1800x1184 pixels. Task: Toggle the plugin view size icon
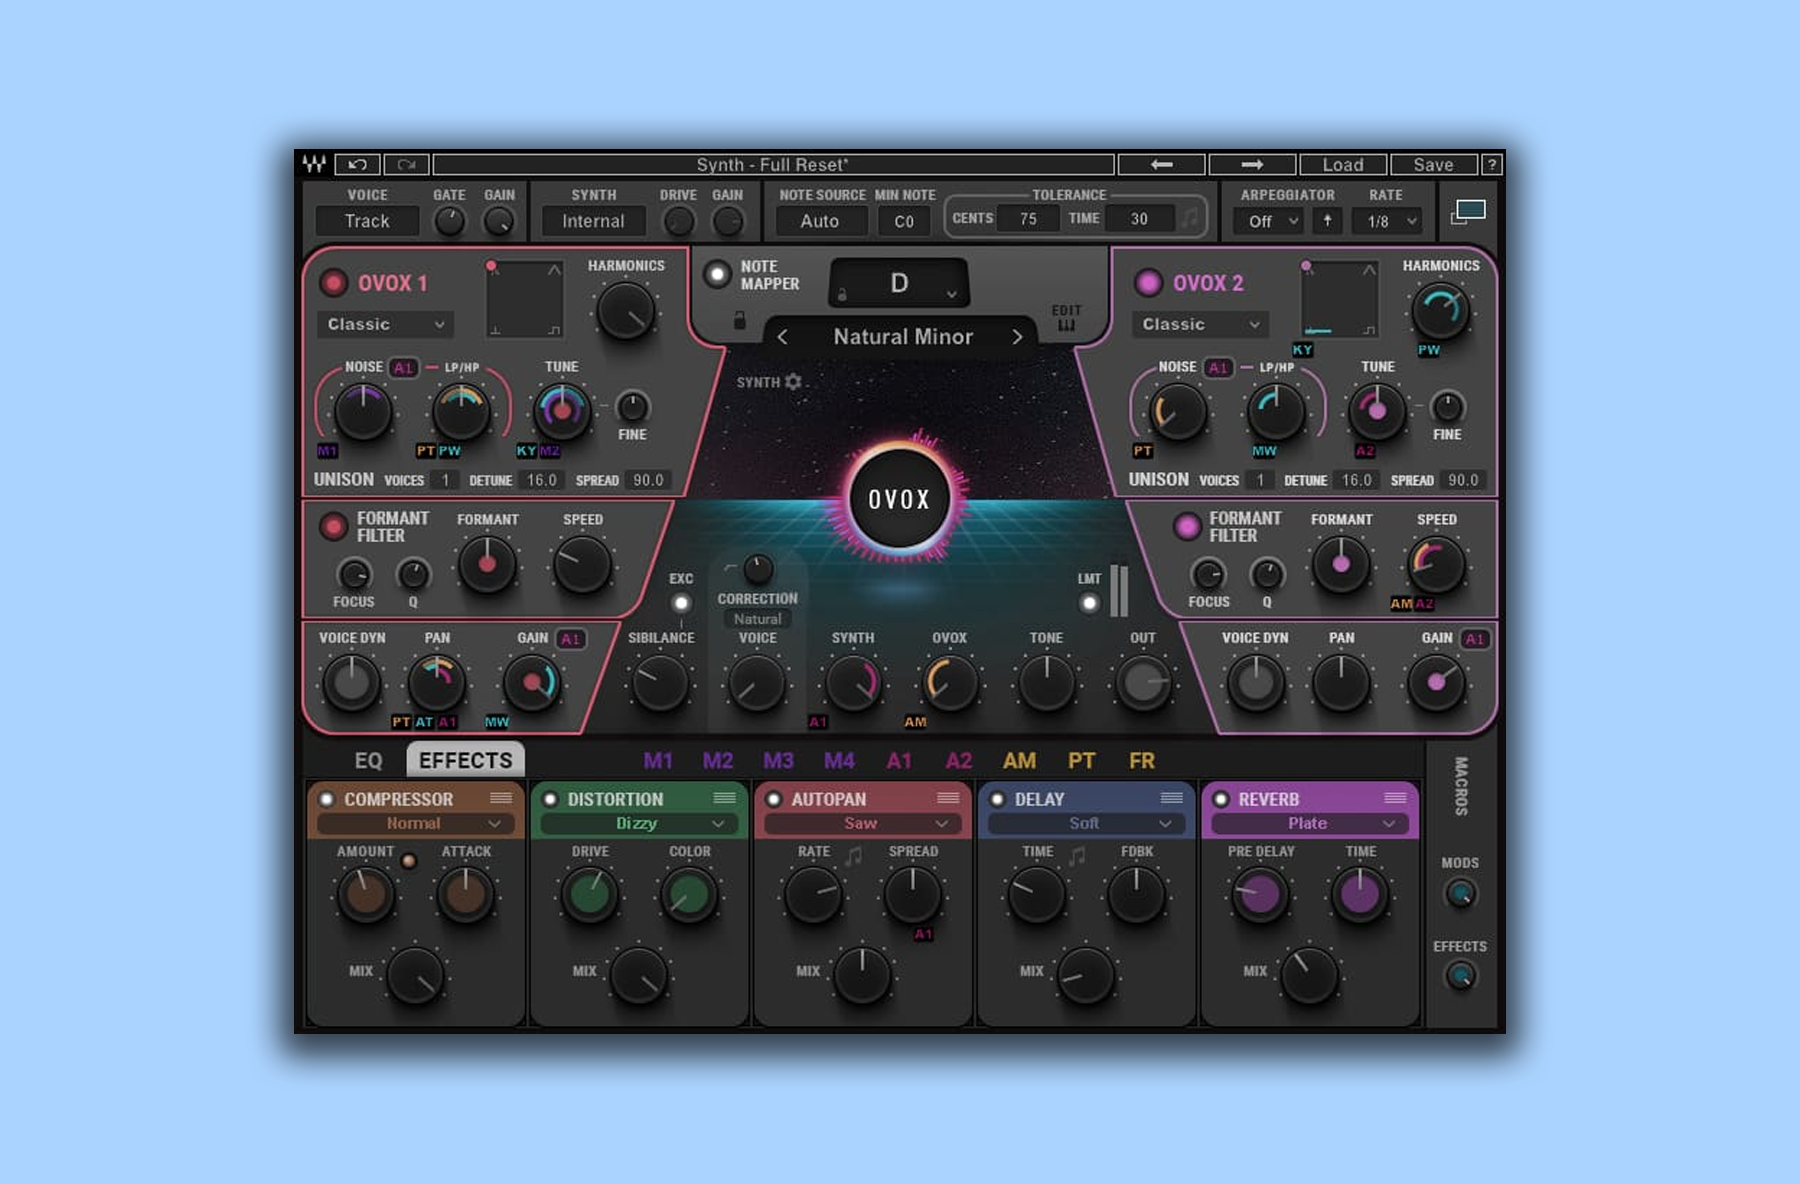pos(1468,211)
